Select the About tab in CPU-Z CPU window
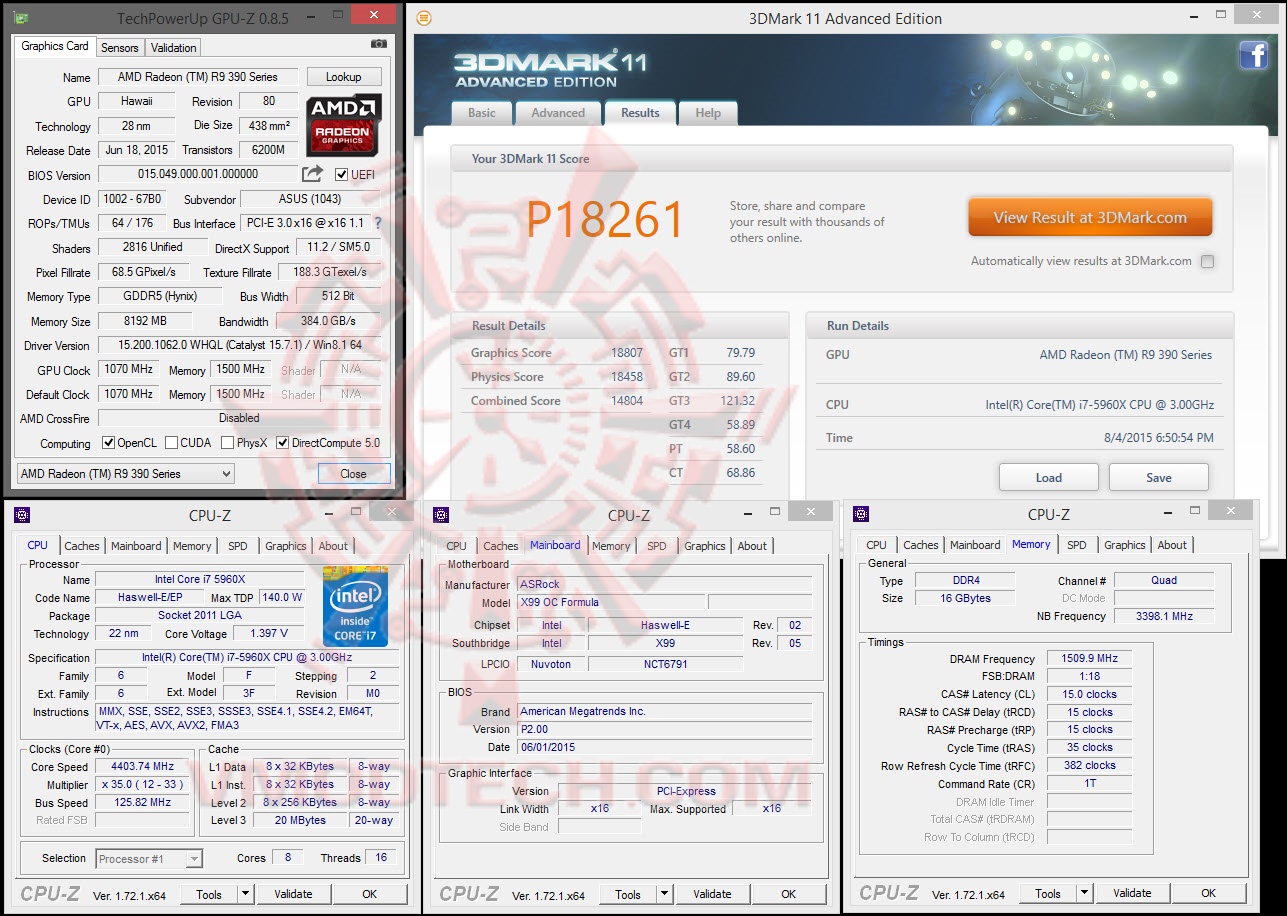Screen dimensions: 1287x916 333,546
